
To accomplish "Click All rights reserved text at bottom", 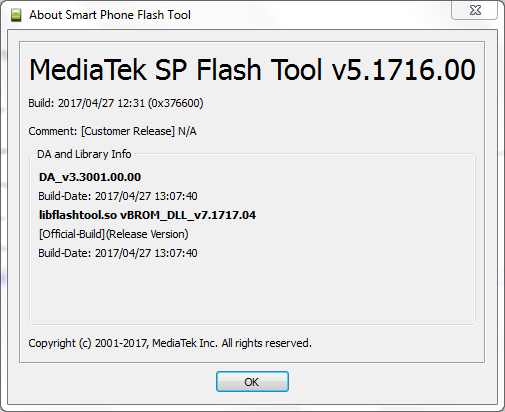I will (267, 343).
